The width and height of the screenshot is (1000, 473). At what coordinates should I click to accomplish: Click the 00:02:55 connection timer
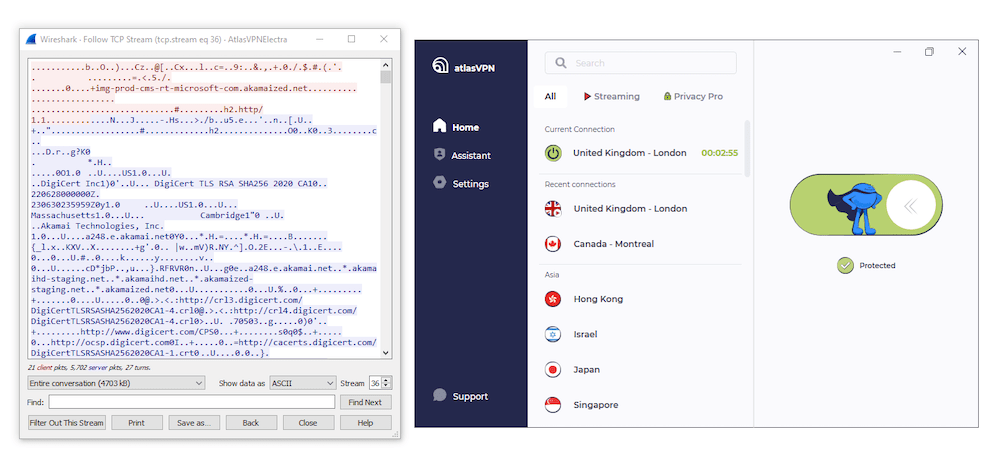pos(719,153)
